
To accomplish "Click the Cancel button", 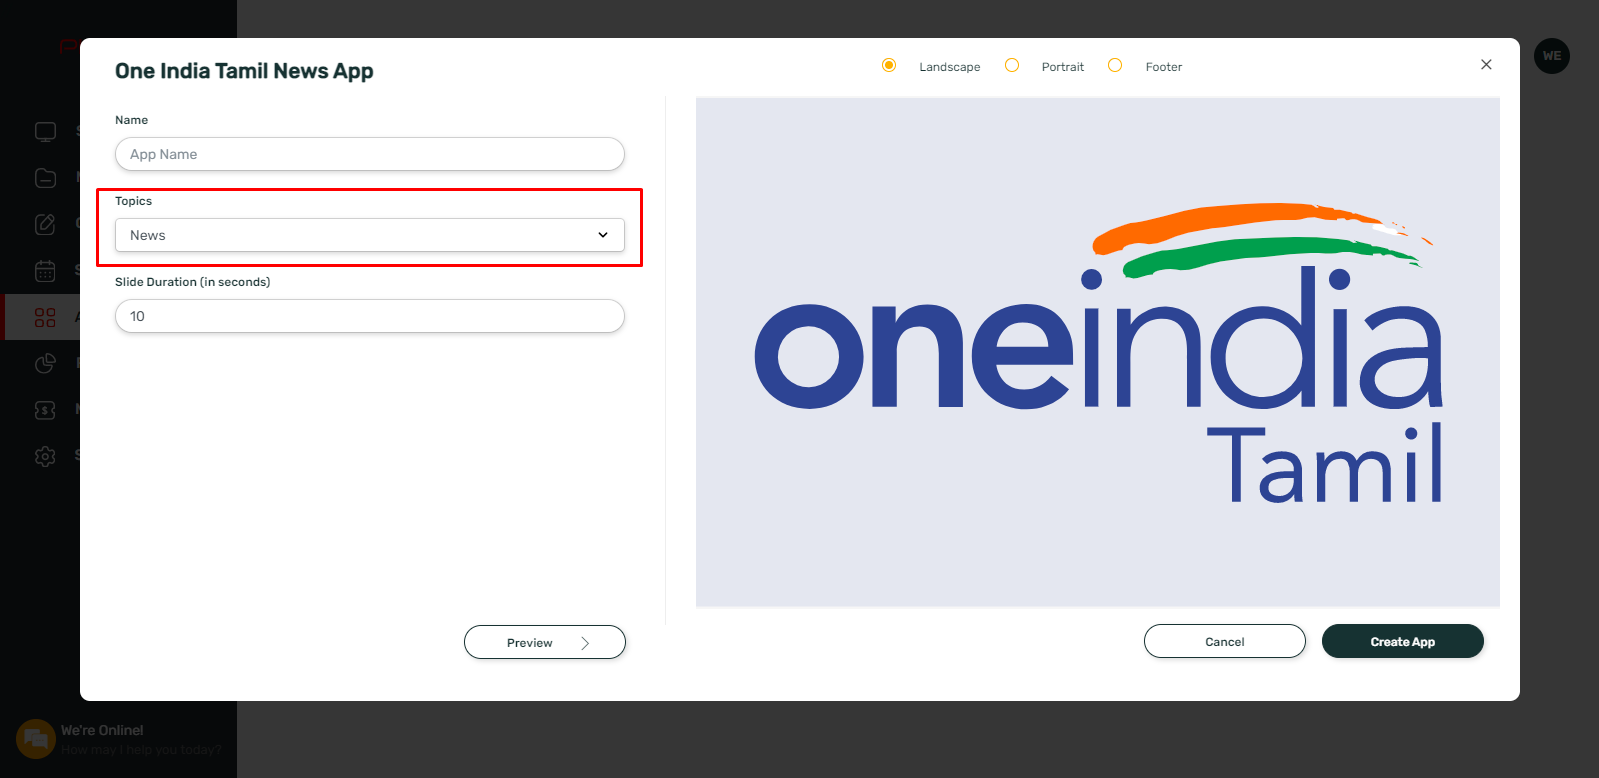I will coord(1225,641).
